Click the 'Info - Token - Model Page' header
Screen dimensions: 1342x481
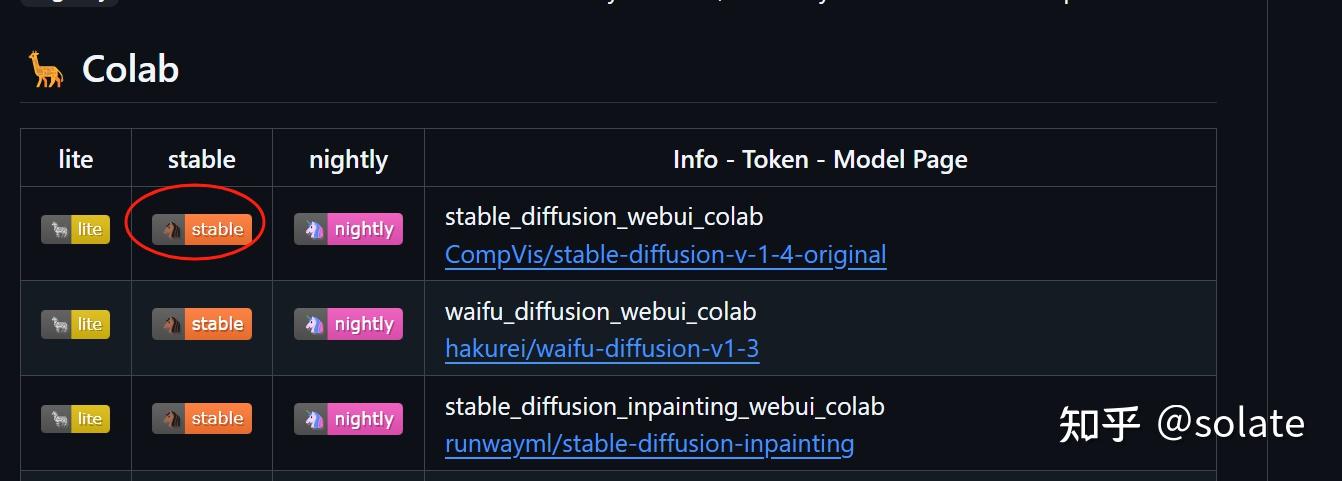pyautogui.click(x=820, y=159)
